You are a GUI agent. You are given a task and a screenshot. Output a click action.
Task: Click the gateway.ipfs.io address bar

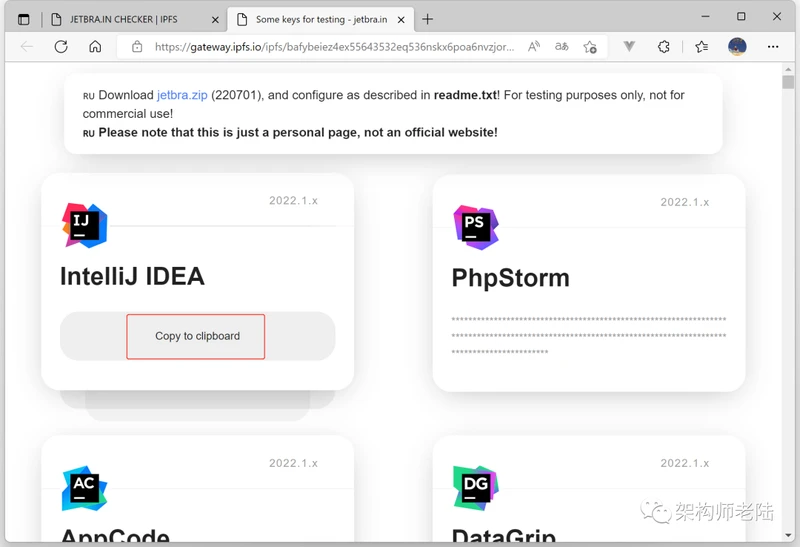[334, 47]
